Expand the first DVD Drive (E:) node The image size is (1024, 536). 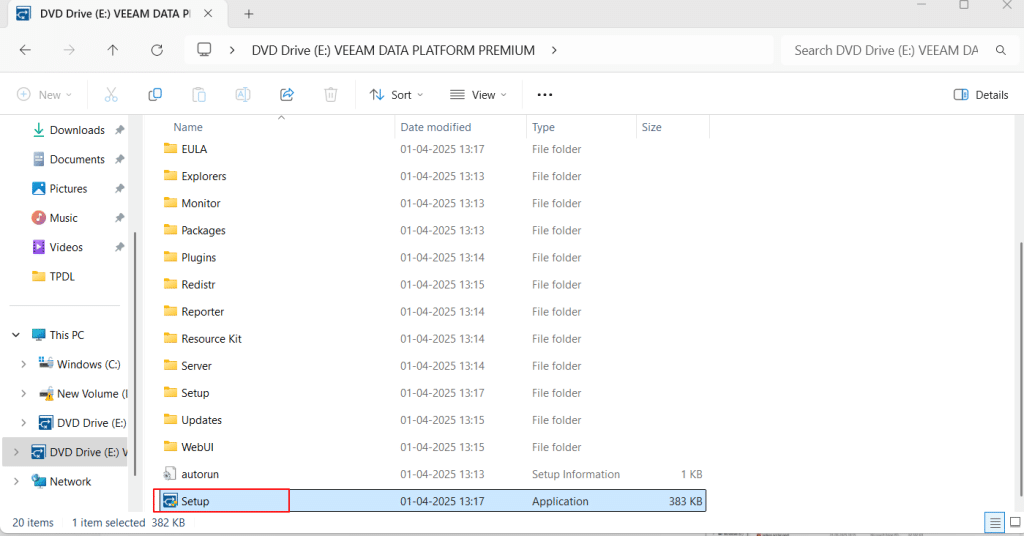coord(24,423)
